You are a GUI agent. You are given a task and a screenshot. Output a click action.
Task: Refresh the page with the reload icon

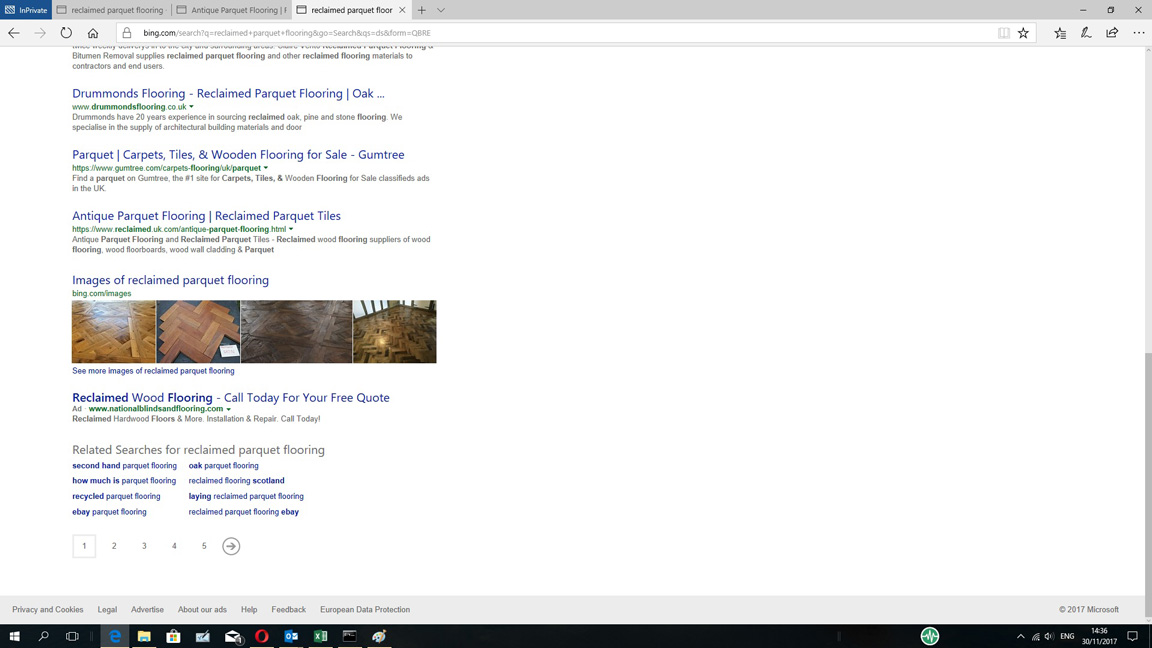(66, 33)
